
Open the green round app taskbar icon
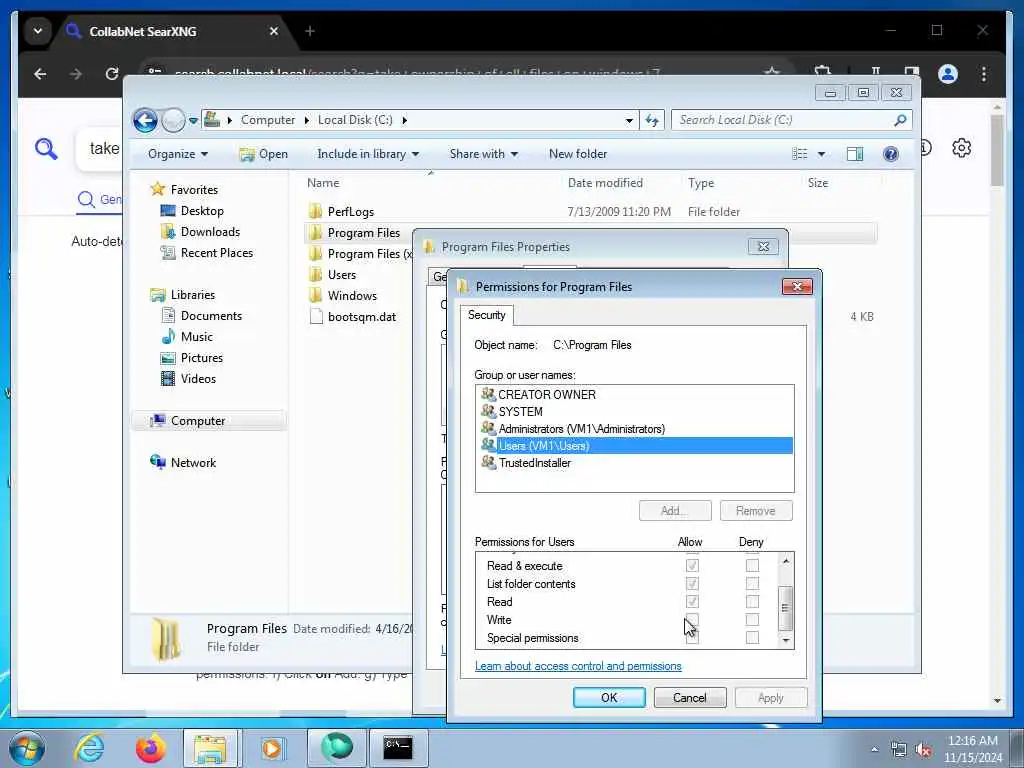click(x=336, y=748)
